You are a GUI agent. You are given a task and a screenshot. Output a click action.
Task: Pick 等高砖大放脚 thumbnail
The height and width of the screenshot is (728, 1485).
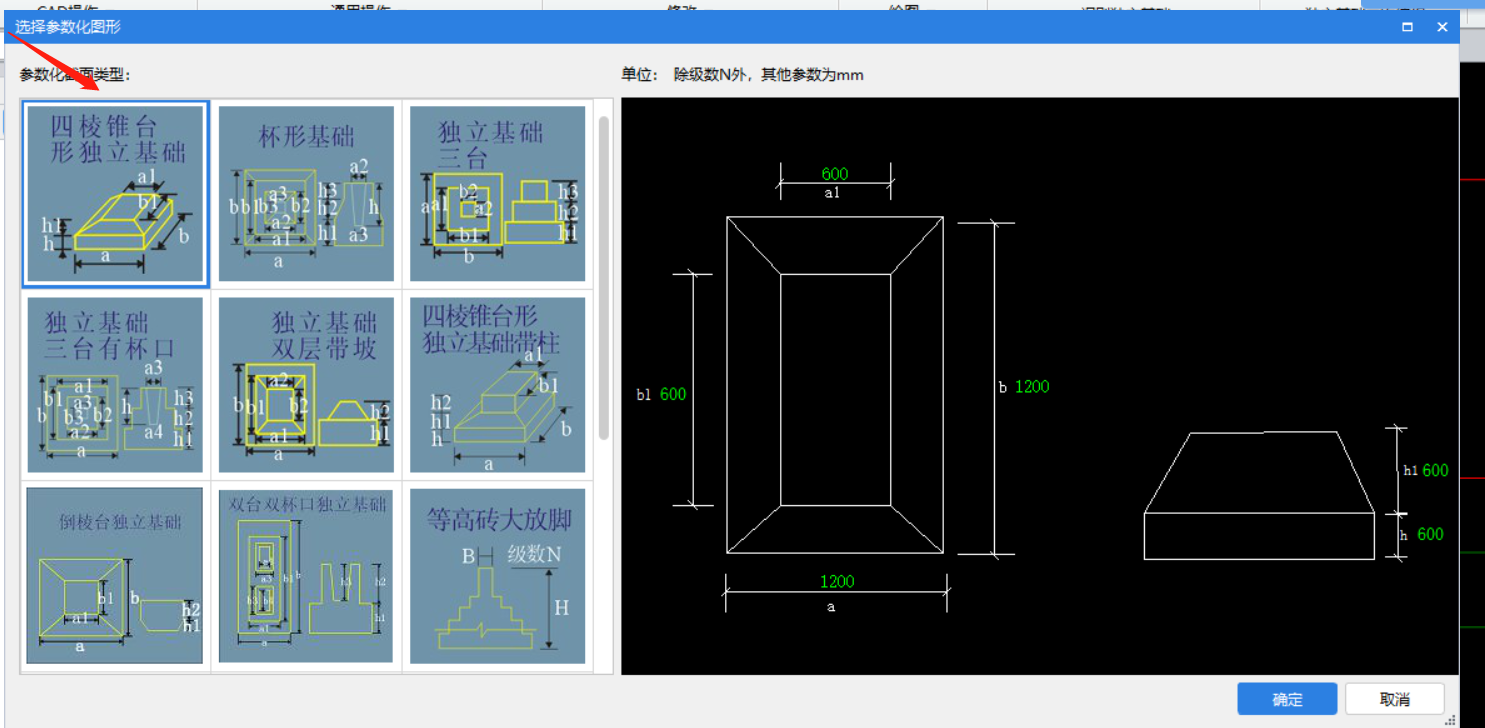[497, 576]
